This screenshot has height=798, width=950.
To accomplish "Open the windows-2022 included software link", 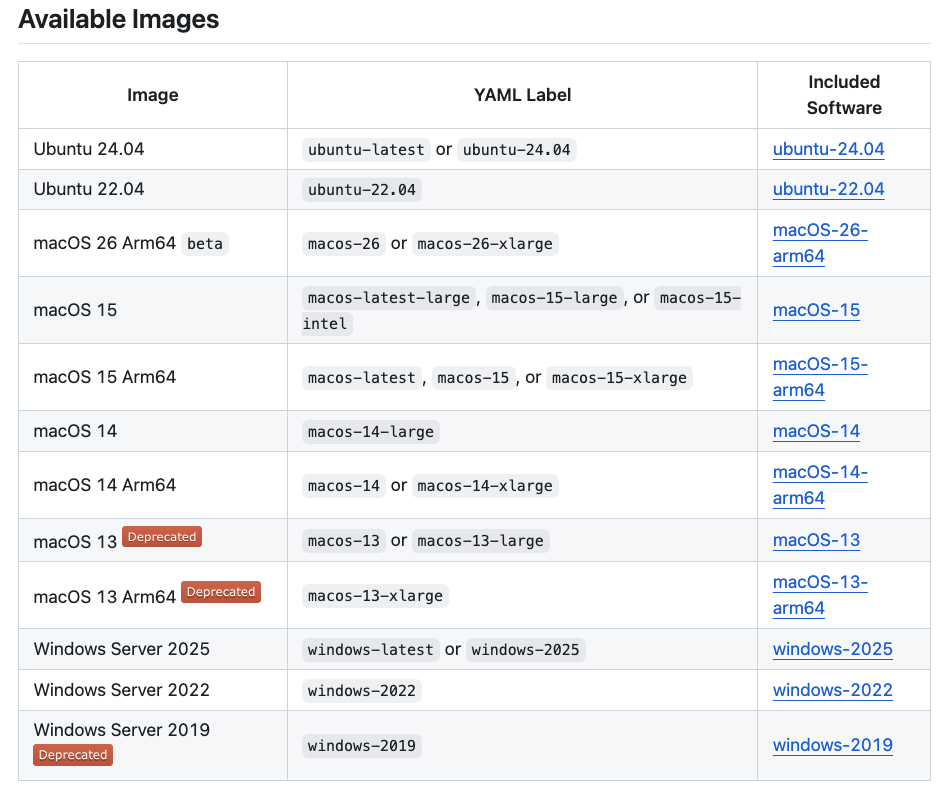I will (832, 690).
